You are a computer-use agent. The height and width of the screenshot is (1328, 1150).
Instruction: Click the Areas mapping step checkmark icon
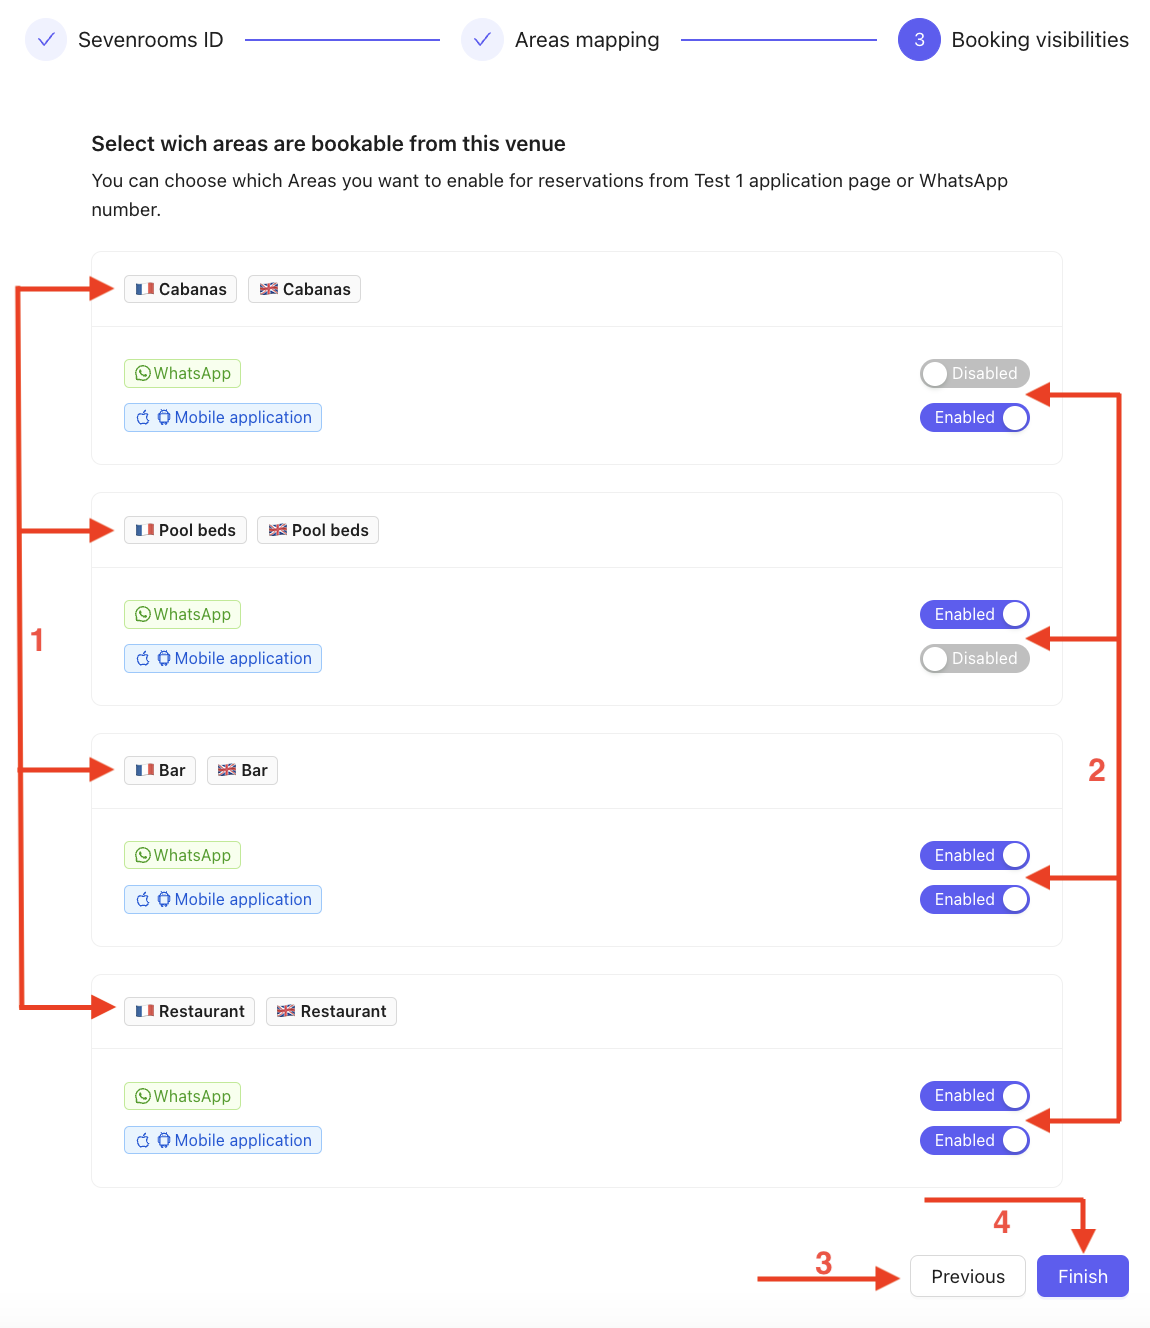click(x=482, y=40)
